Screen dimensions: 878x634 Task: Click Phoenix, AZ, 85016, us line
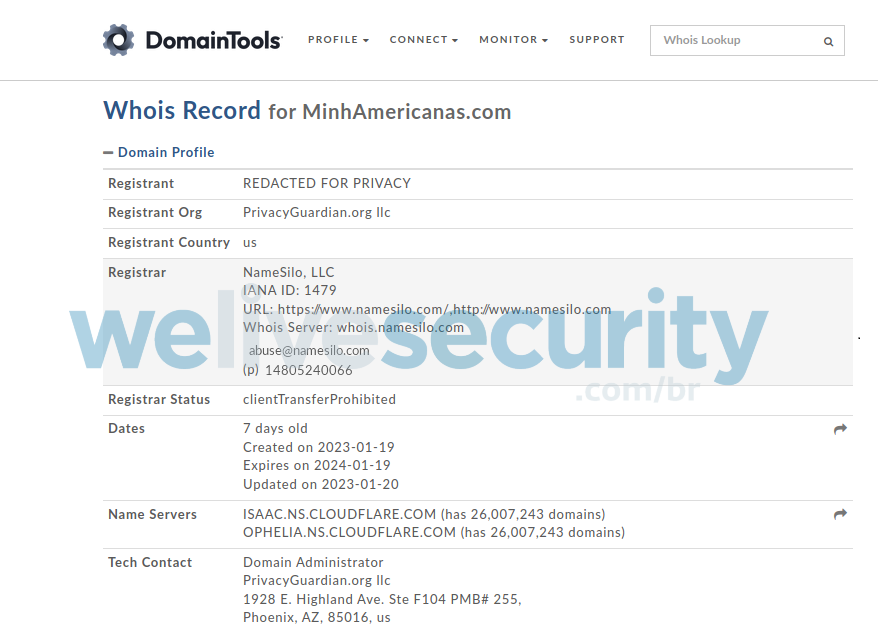pyautogui.click(x=316, y=617)
